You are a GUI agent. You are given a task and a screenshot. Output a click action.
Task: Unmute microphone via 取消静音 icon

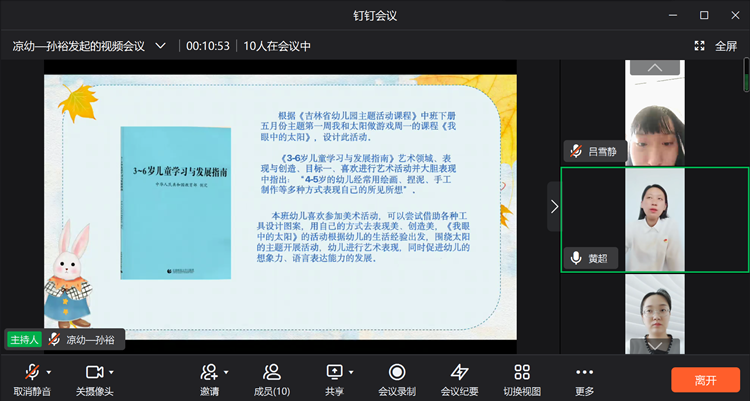tap(32, 372)
